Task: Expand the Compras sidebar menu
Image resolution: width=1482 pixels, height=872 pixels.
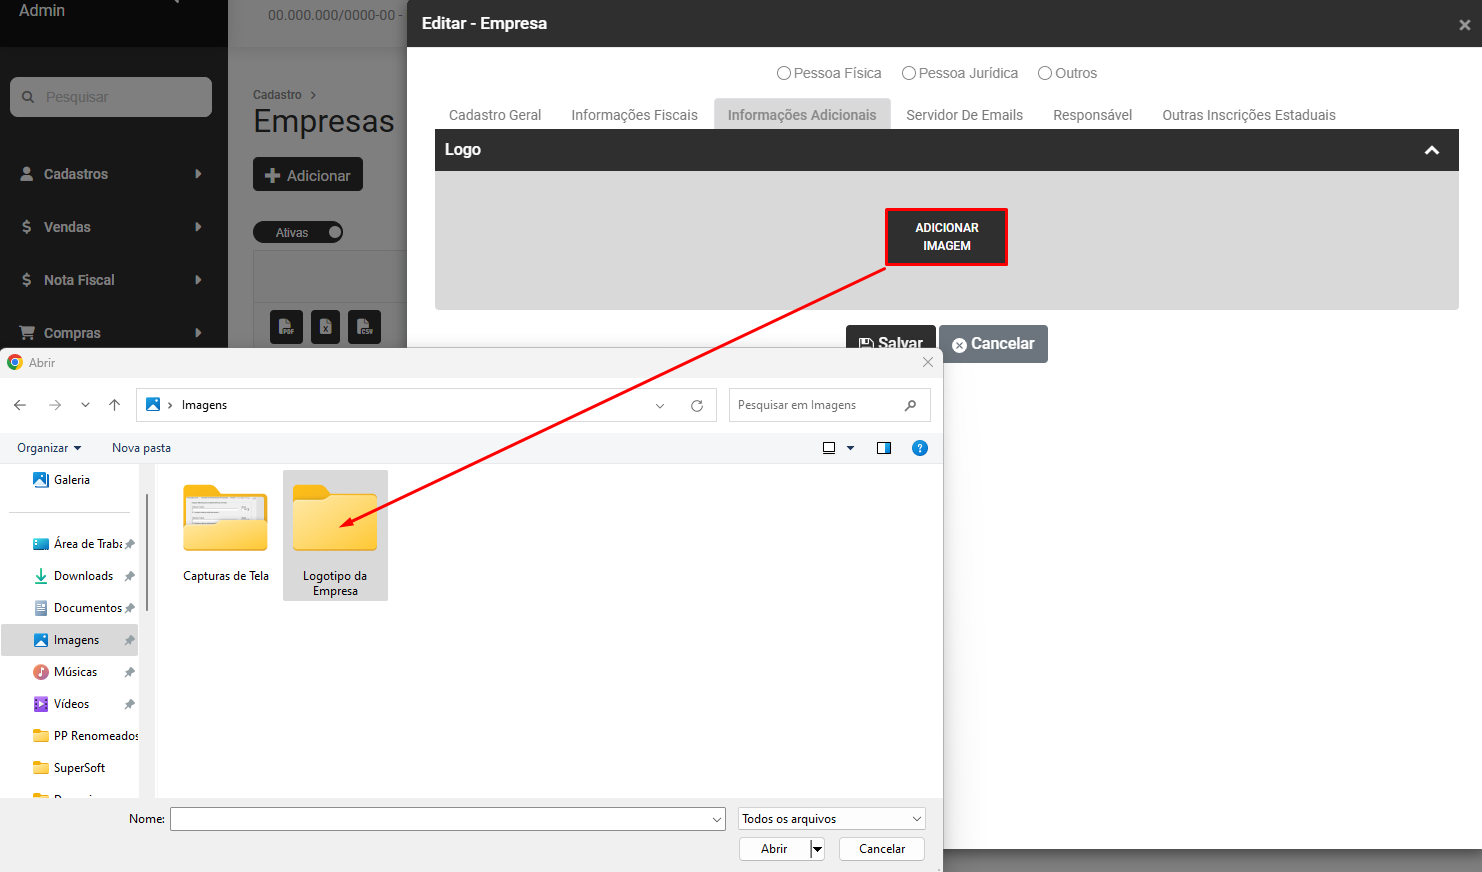Action: point(112,333)
